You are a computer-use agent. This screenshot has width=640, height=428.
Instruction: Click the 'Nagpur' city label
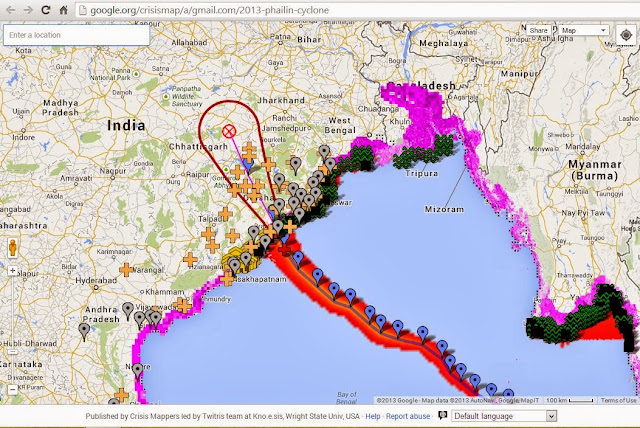coord(113,171)
